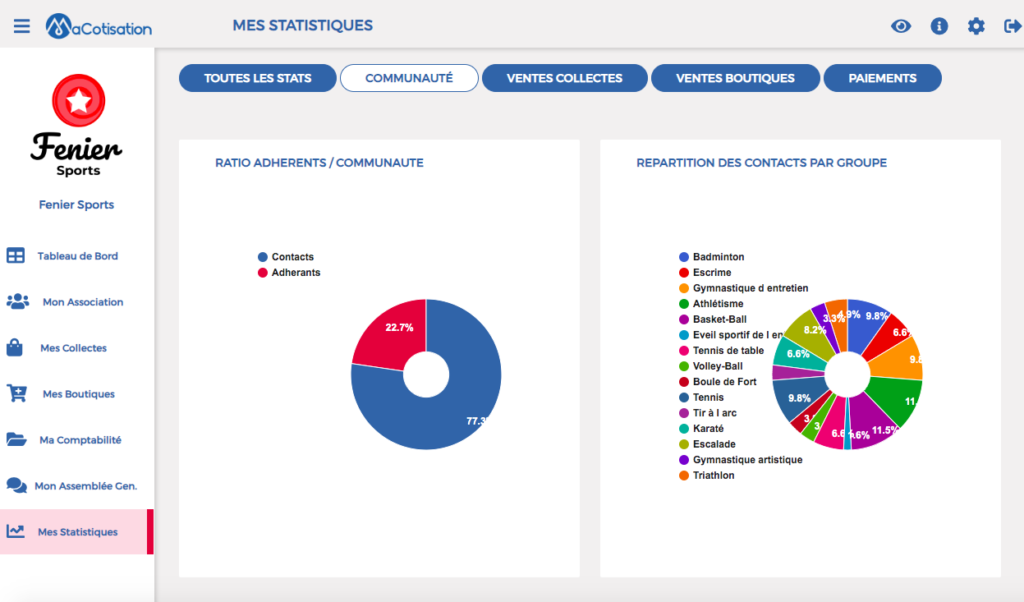Image resolution: width=1024 pixels, height=602 pixels.
Task: Click the eye visibility icon in header
Action: point(901,26)
